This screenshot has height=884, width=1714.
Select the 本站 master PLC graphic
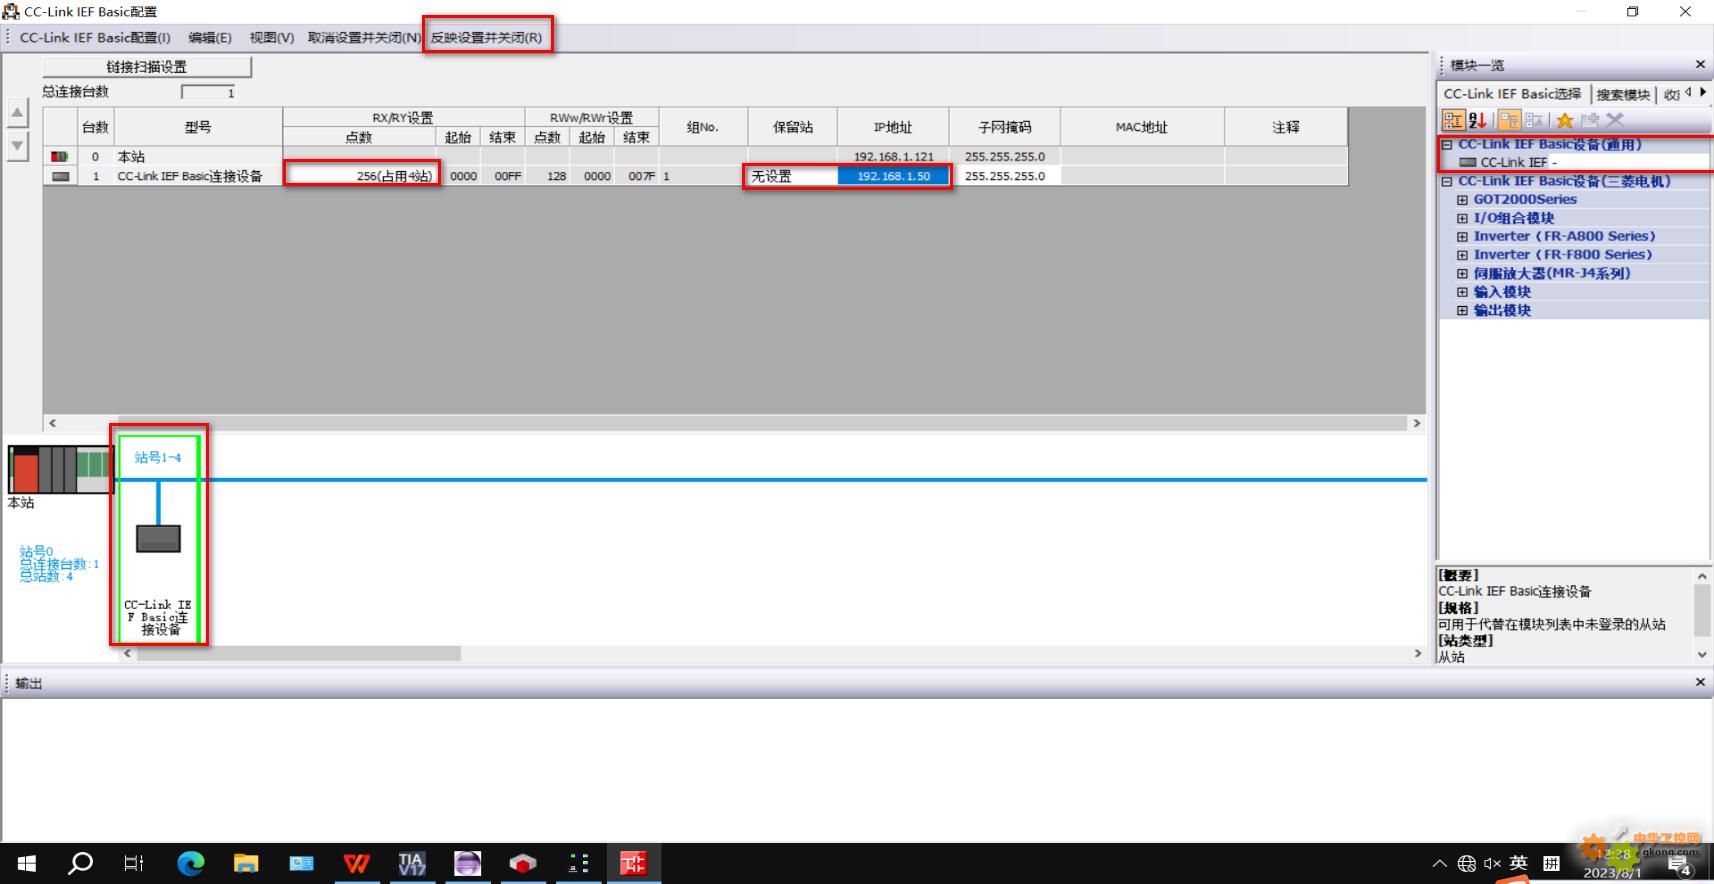click(x=60, y=469)
